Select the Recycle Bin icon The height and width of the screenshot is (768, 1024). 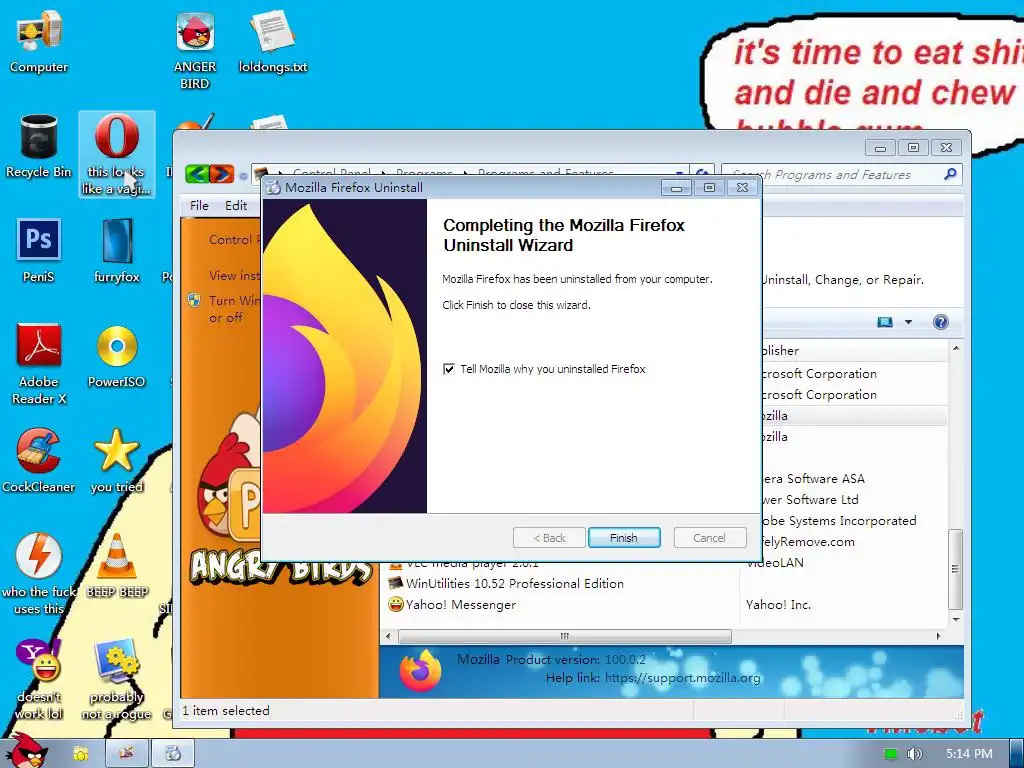click(x=39, y=147)
